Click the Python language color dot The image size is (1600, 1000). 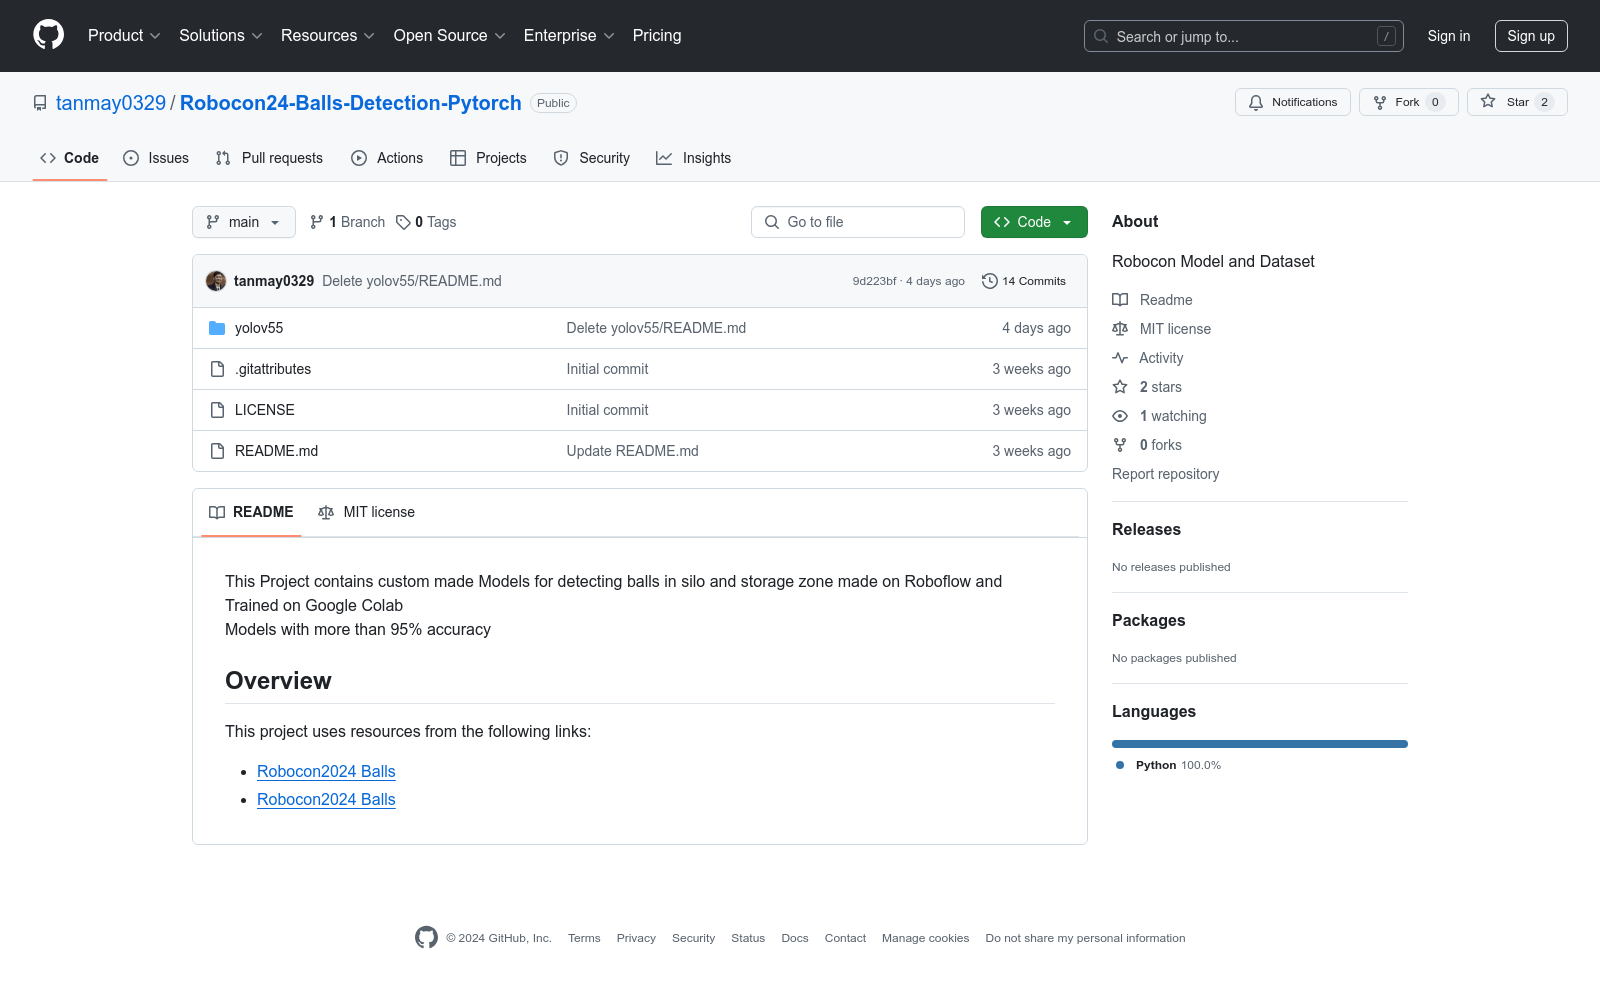[1120, 765]
